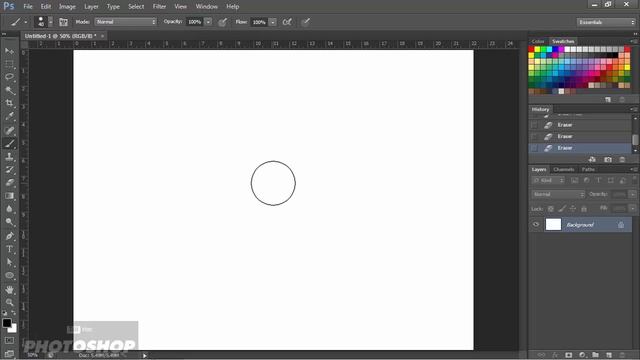Open the File menu
The height and width of the screenshot is (360, 640).
[x=28, y=7]
